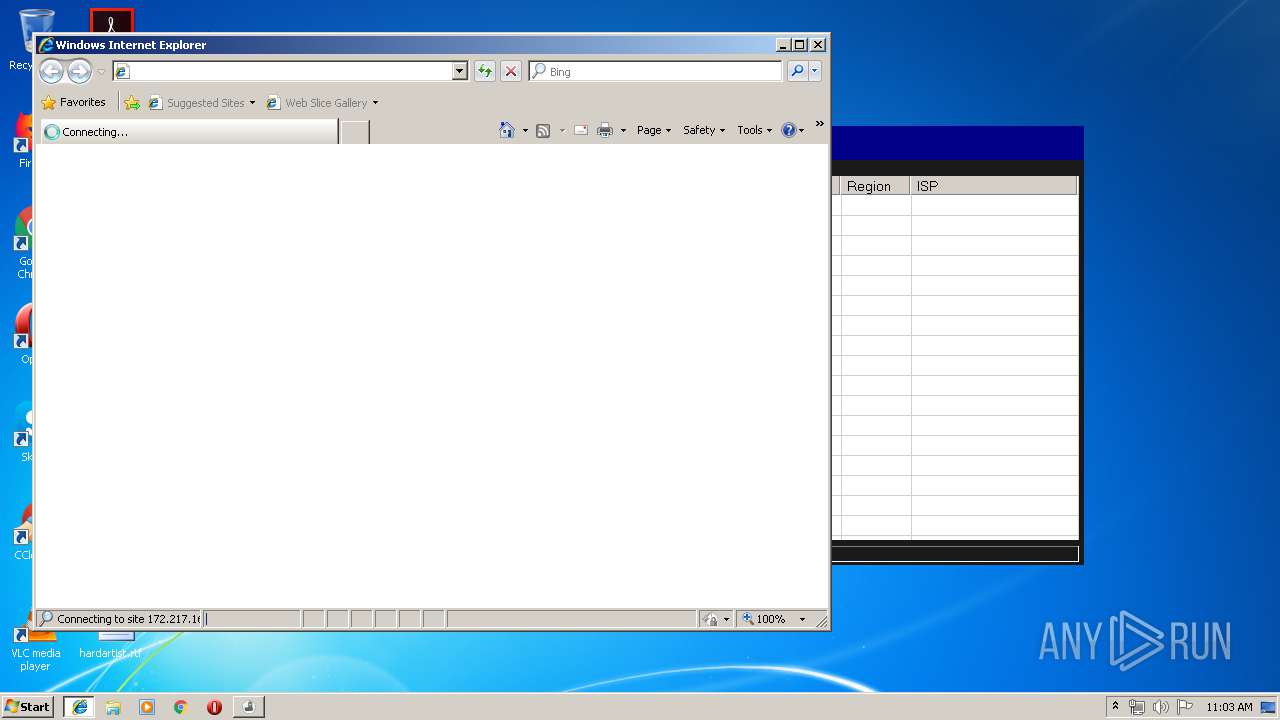Open the Suggested Sites link
Screen dimensions: 1280x720
201,102
